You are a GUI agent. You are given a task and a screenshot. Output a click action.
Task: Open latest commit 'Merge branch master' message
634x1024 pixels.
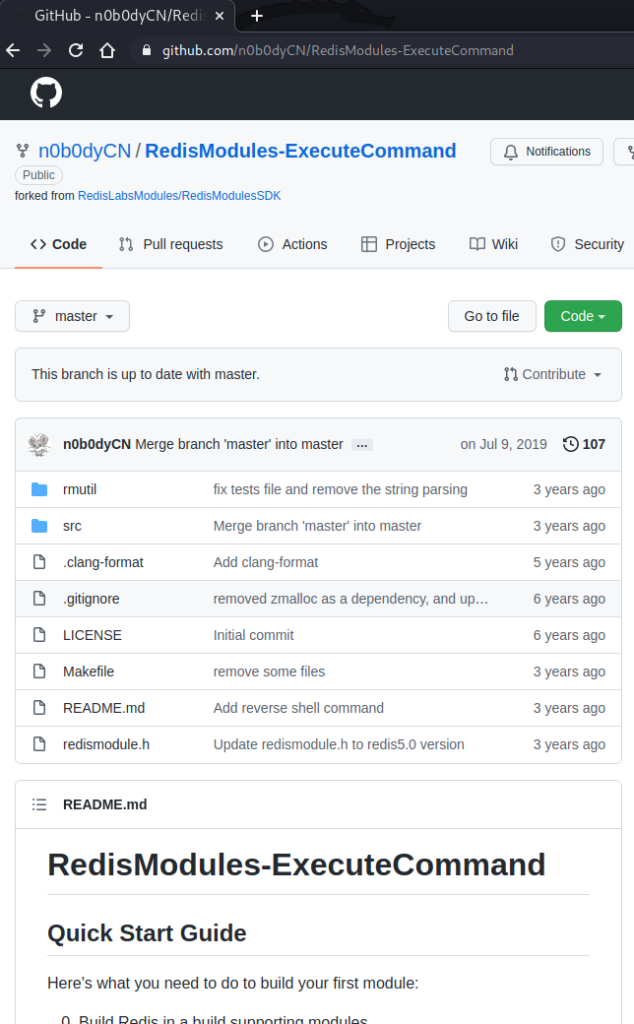coord(239,445)
